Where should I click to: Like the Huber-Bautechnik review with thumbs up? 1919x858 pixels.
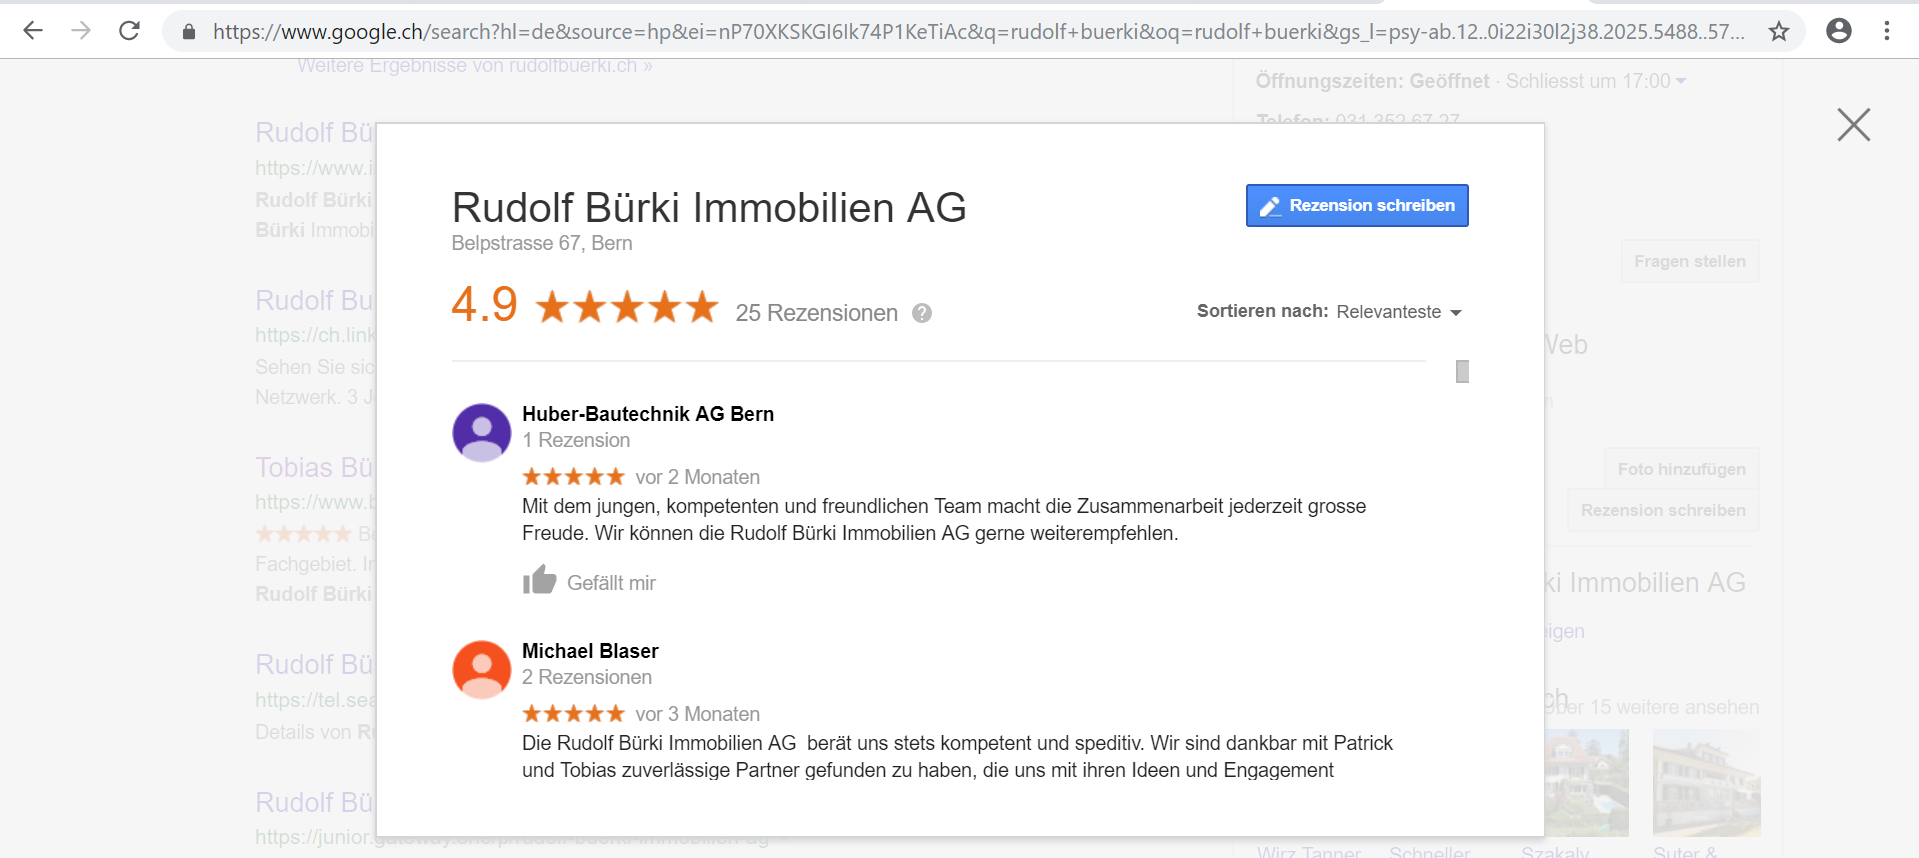coord(539,580)
